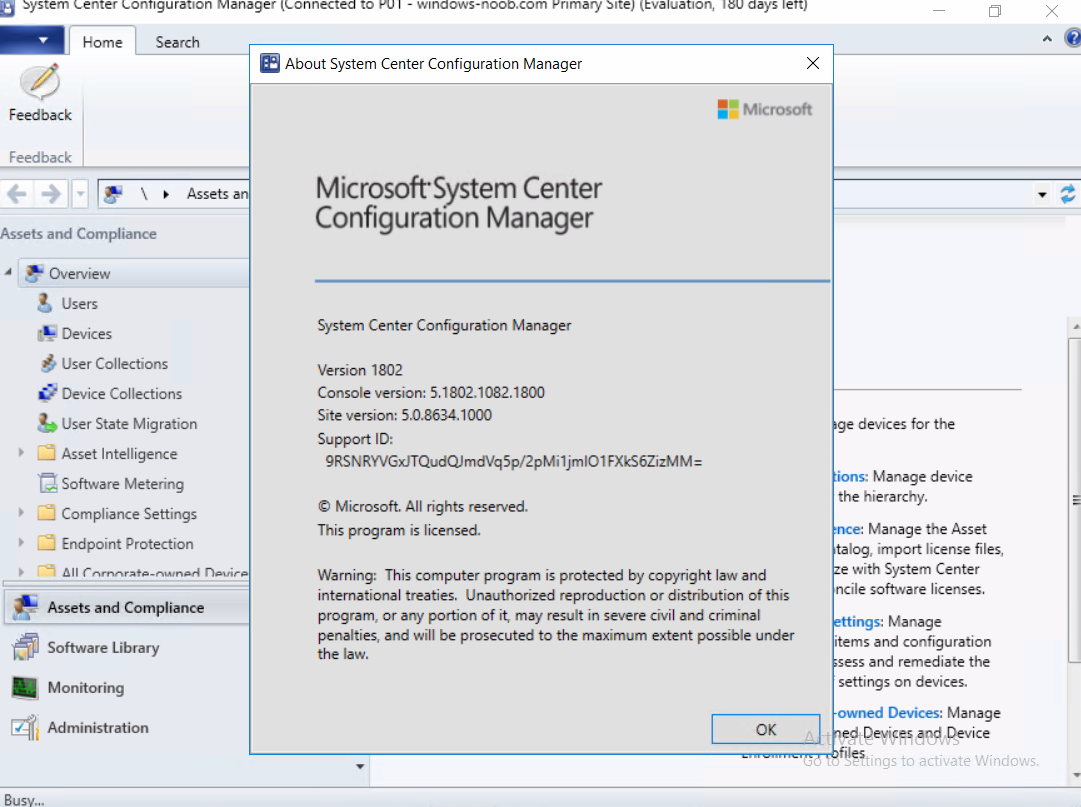The width and height of the screenshot is (1081, 807).
Task: Open the Assets and Compliance workspace icon
Action: coord(26,607)
